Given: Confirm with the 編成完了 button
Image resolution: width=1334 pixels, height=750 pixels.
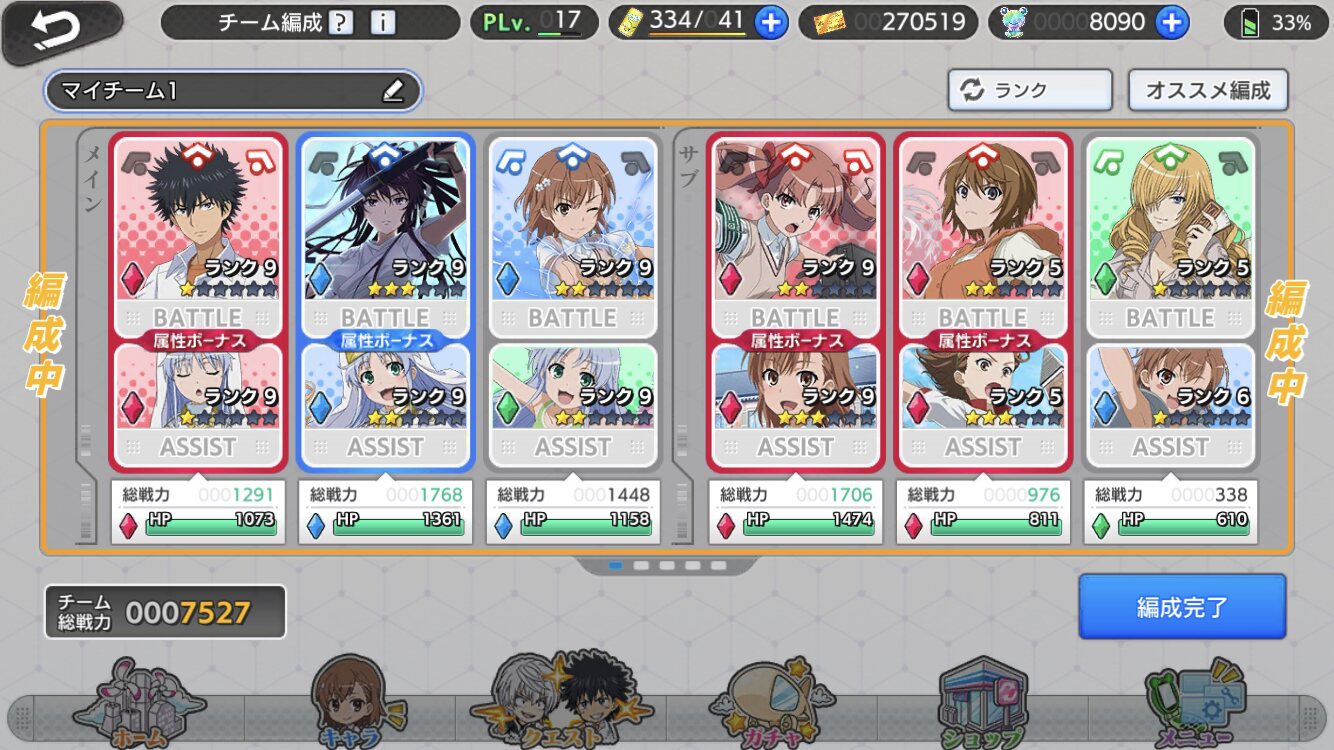Looking at the screenshot, I should (x=1182, y=606).
